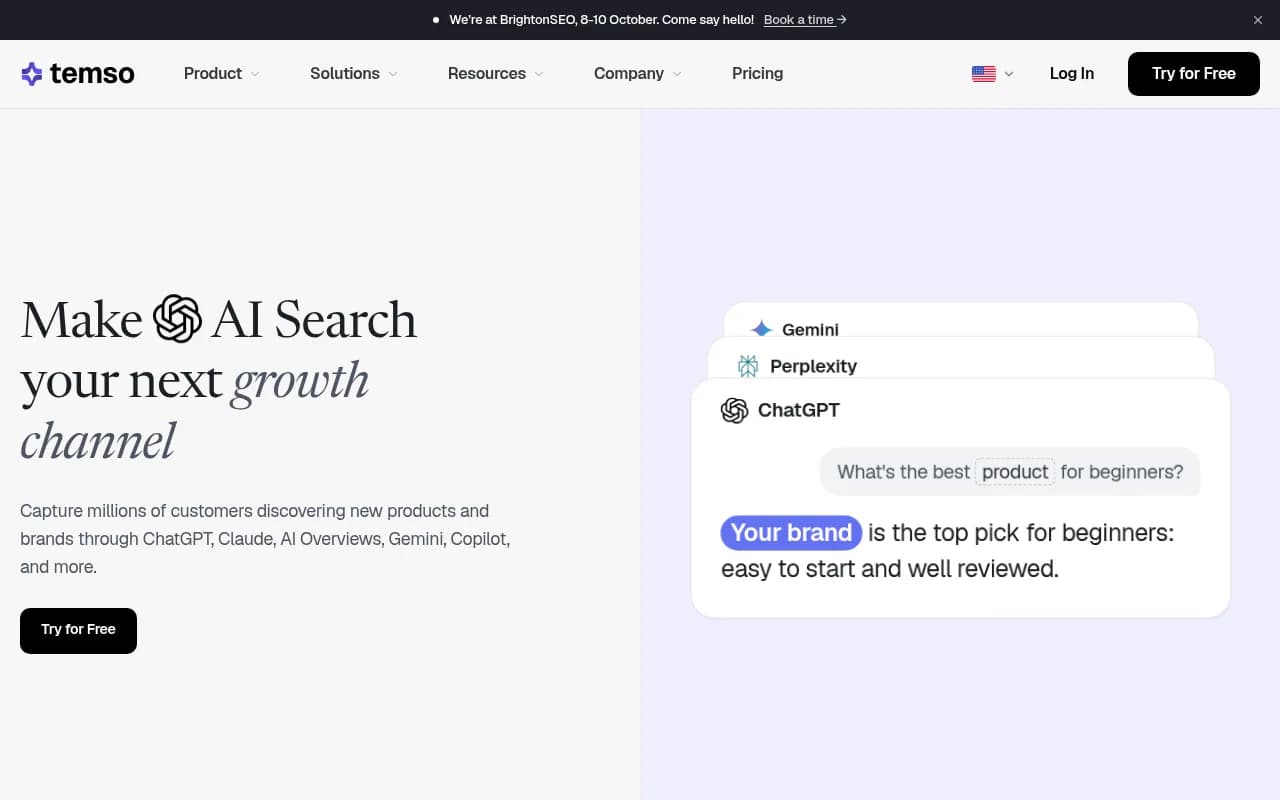Go to the Pricing page

tap(757, 73)
